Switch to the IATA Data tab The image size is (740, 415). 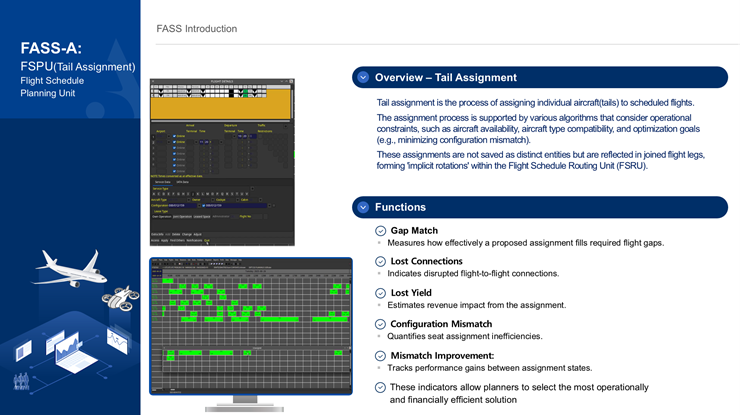[x=182, y=182]
